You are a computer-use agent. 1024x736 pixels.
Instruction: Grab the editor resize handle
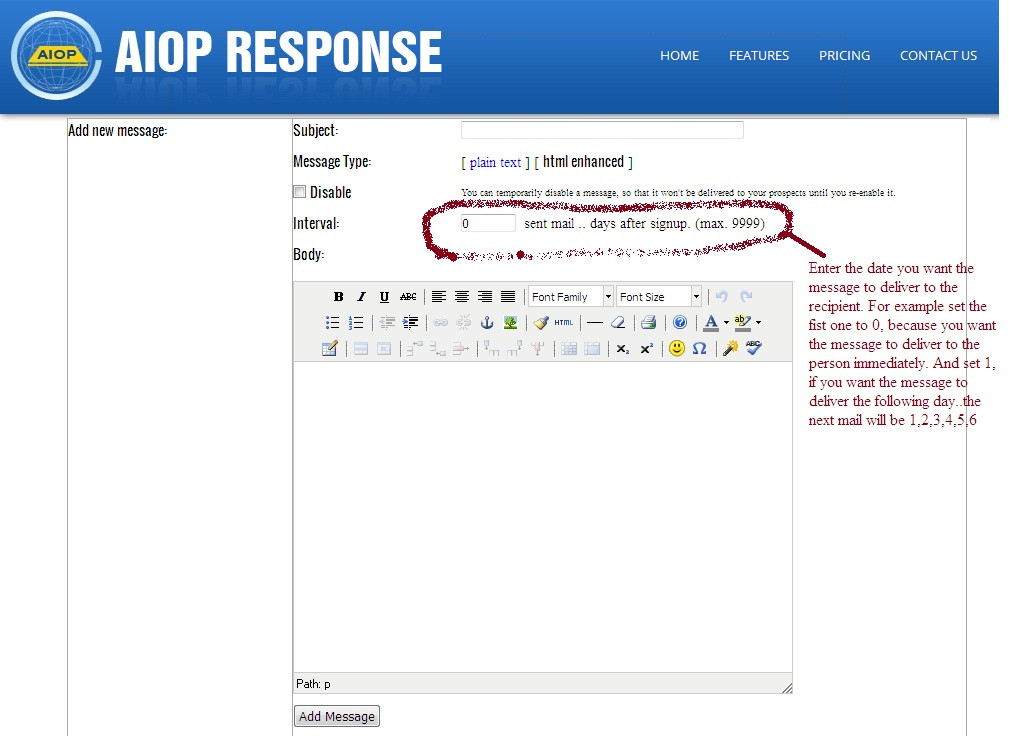click(787, 688)
